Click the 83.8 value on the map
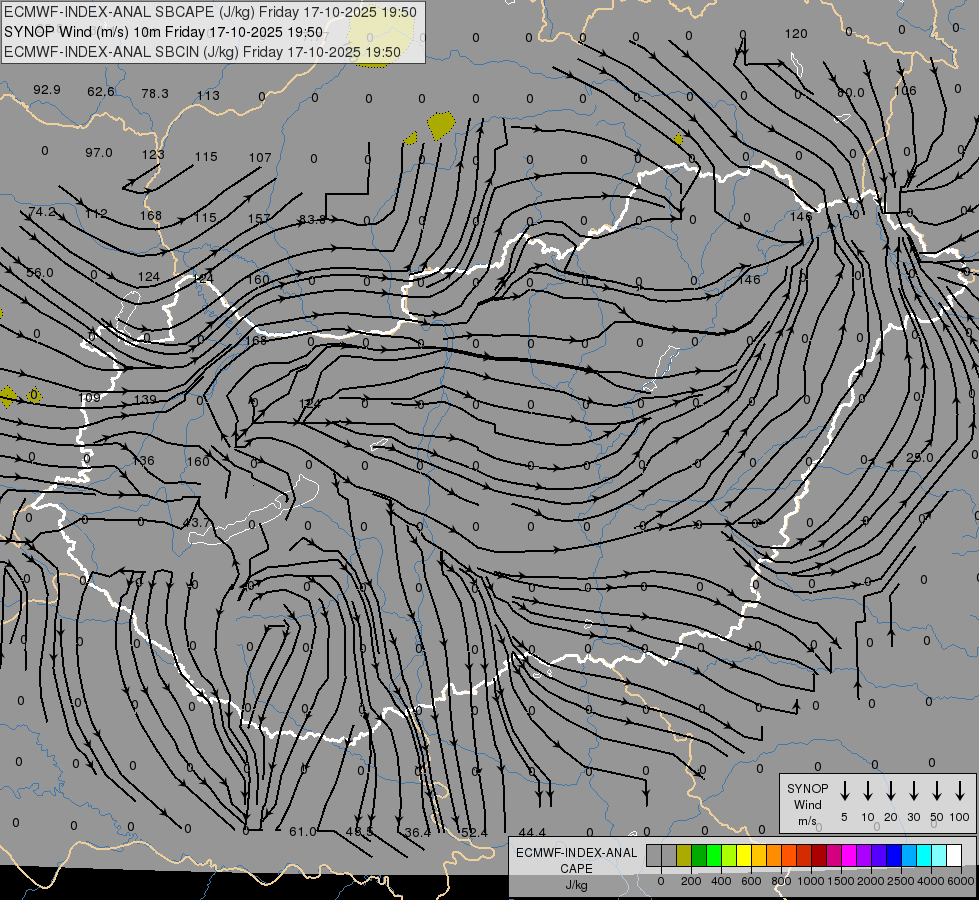 (x=313, y=220)
